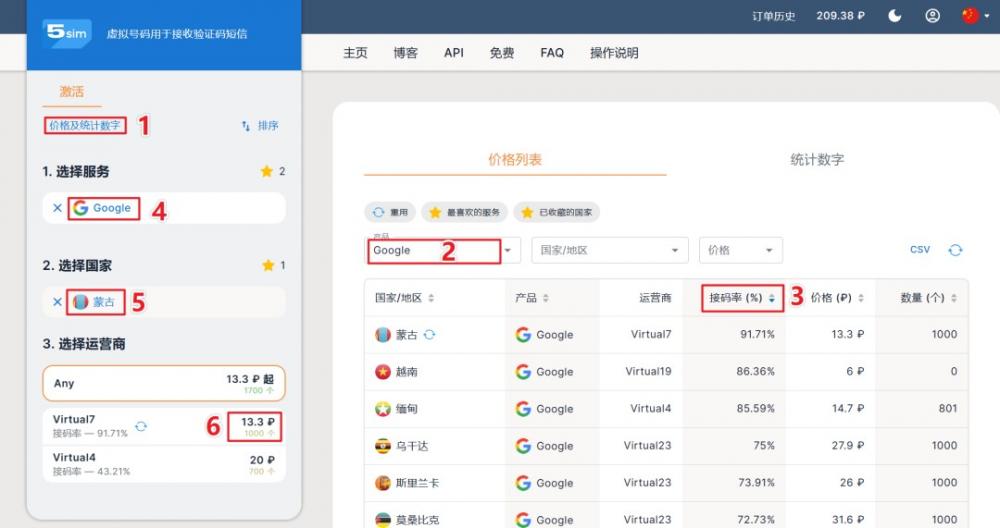The height and width of the screenshot is (528, 1000).
Task: Click the selected Google service chip
Action: (103, 208)
